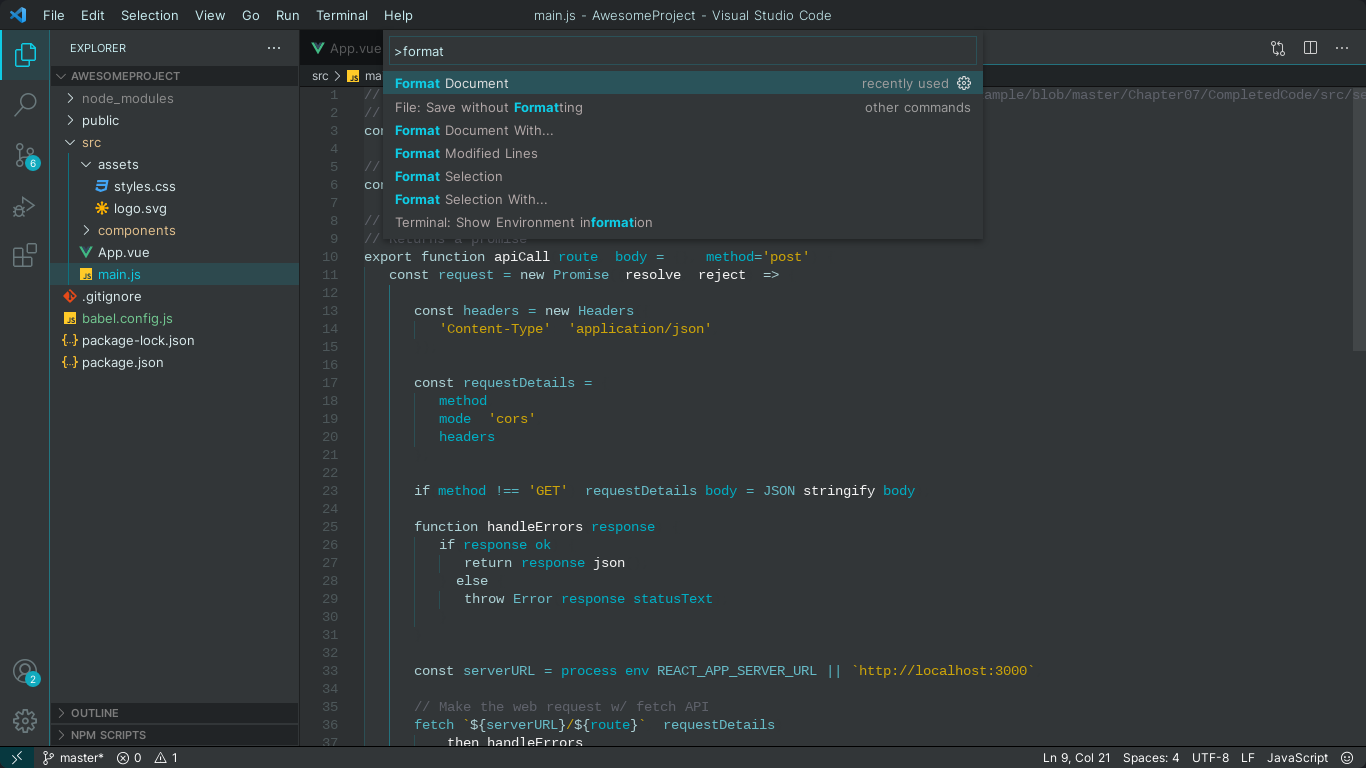
Task: Expand the public folder
Action: coord(175,120)
